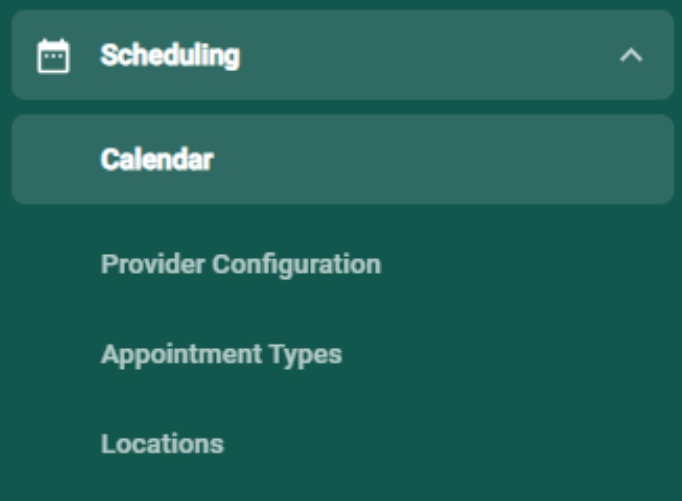Click the Scheduling calendar icon
This screenshot has width=682, height=501.
pyautogui.click(x=53, y=56)
